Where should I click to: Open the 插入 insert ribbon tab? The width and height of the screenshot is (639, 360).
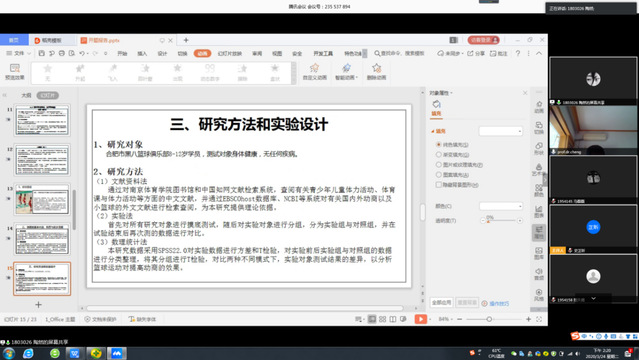[142, 53]
